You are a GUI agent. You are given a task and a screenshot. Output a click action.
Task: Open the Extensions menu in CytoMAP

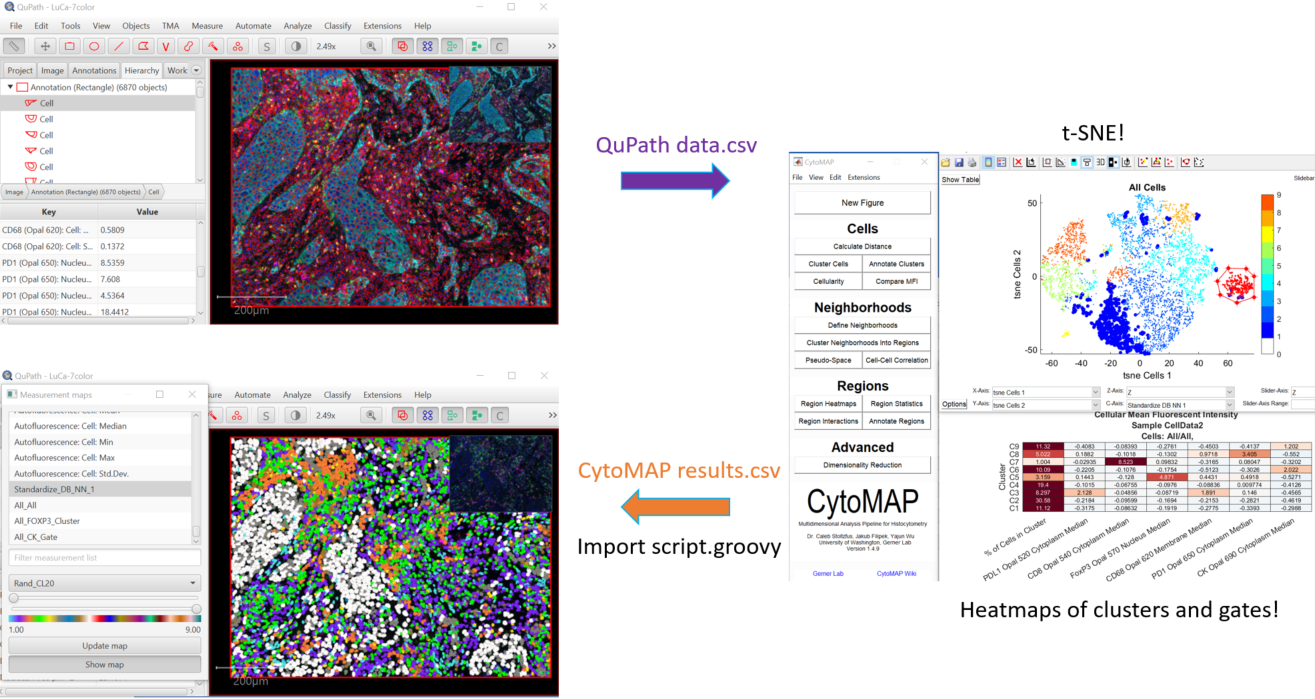862,177
